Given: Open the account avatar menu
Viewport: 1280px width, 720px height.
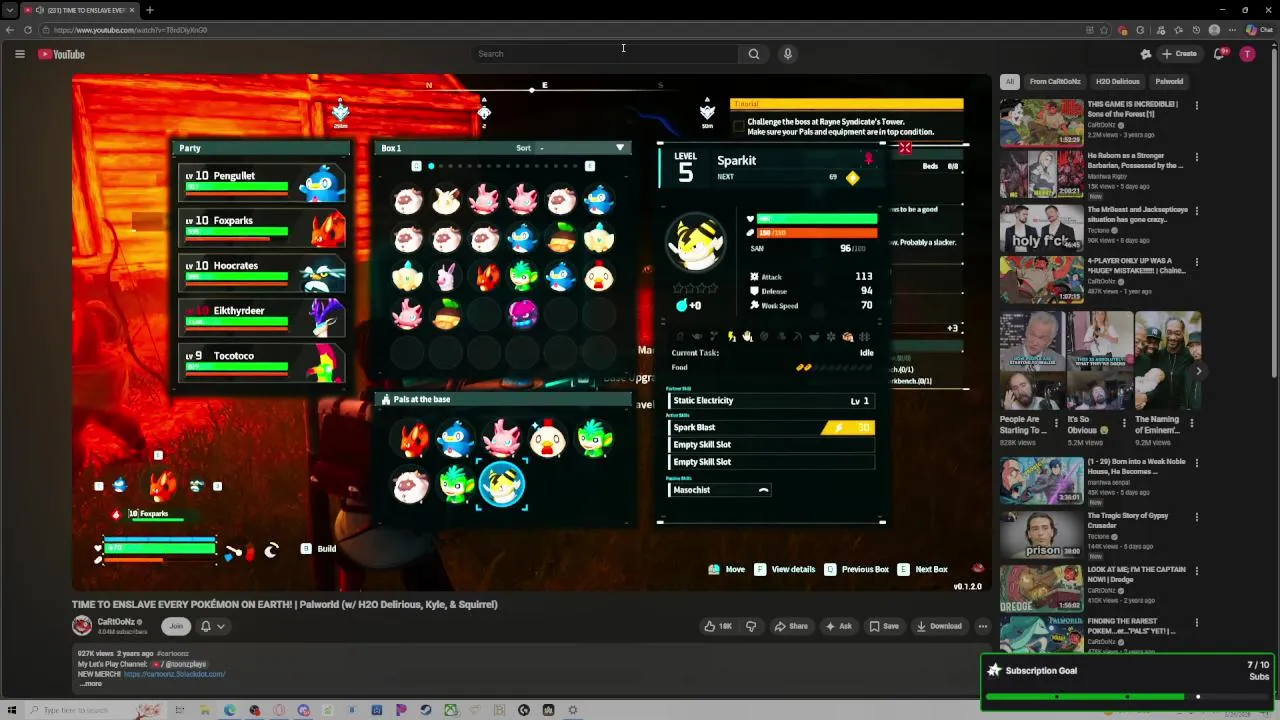Looking at the screenshot, I should coord(1247,54).
